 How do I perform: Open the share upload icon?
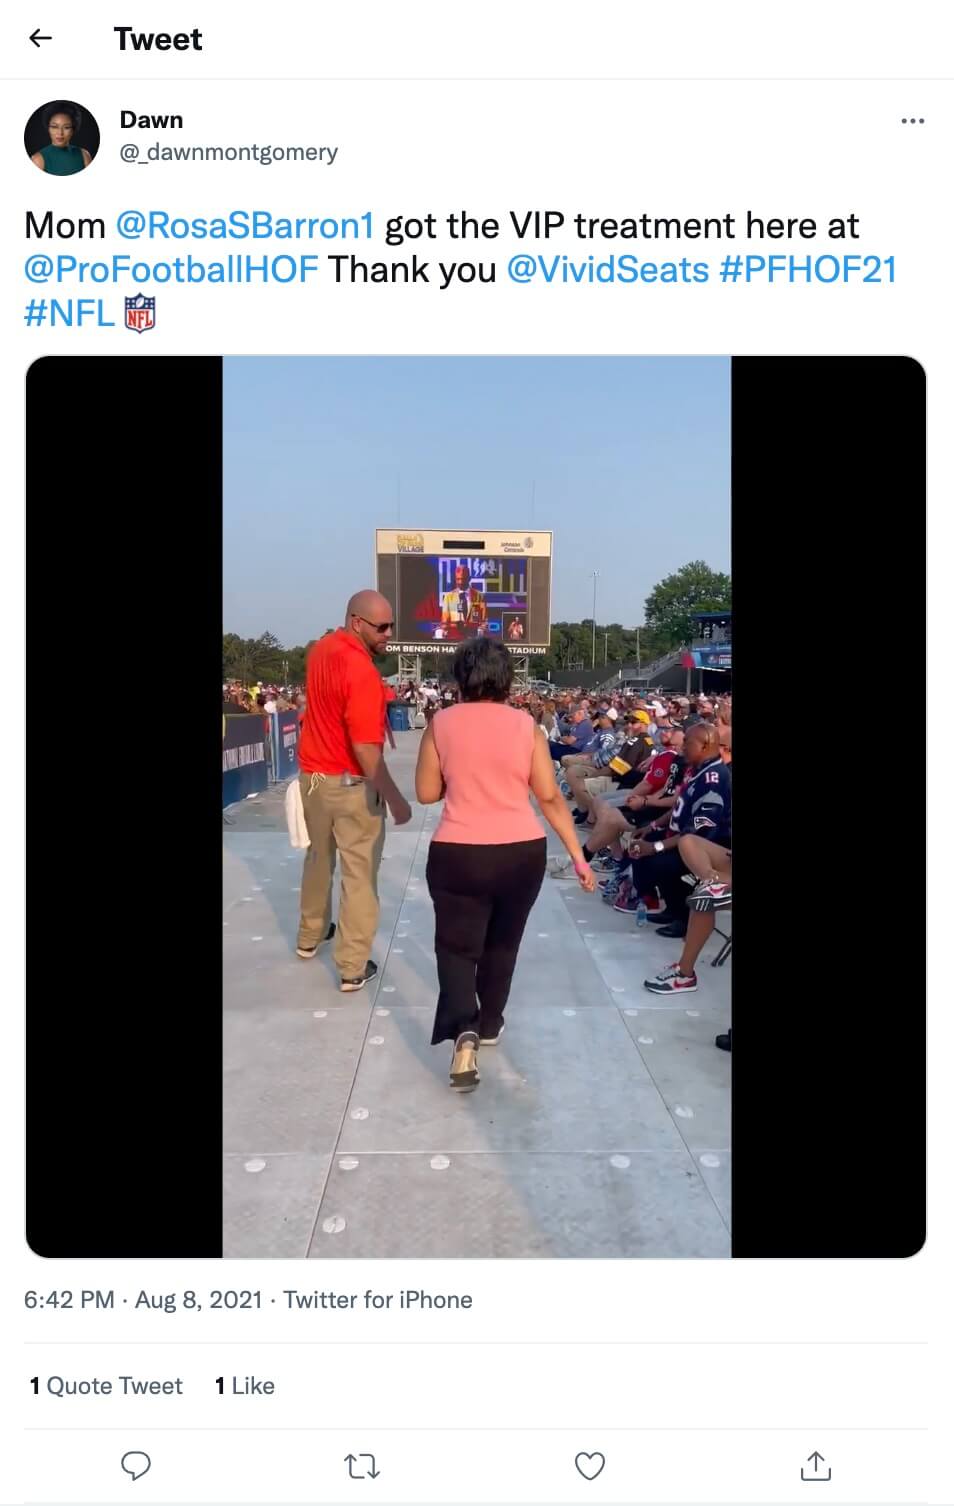816,1465
